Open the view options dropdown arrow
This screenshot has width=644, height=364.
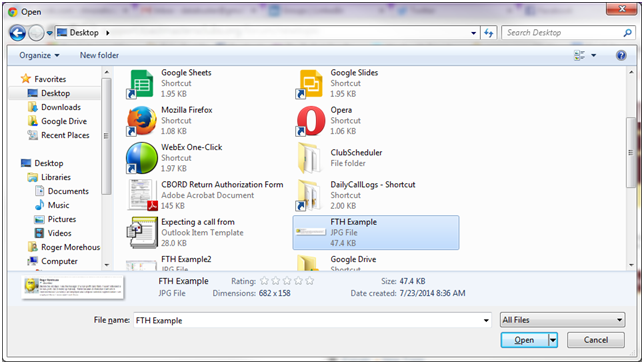click(x=593, y=55)
